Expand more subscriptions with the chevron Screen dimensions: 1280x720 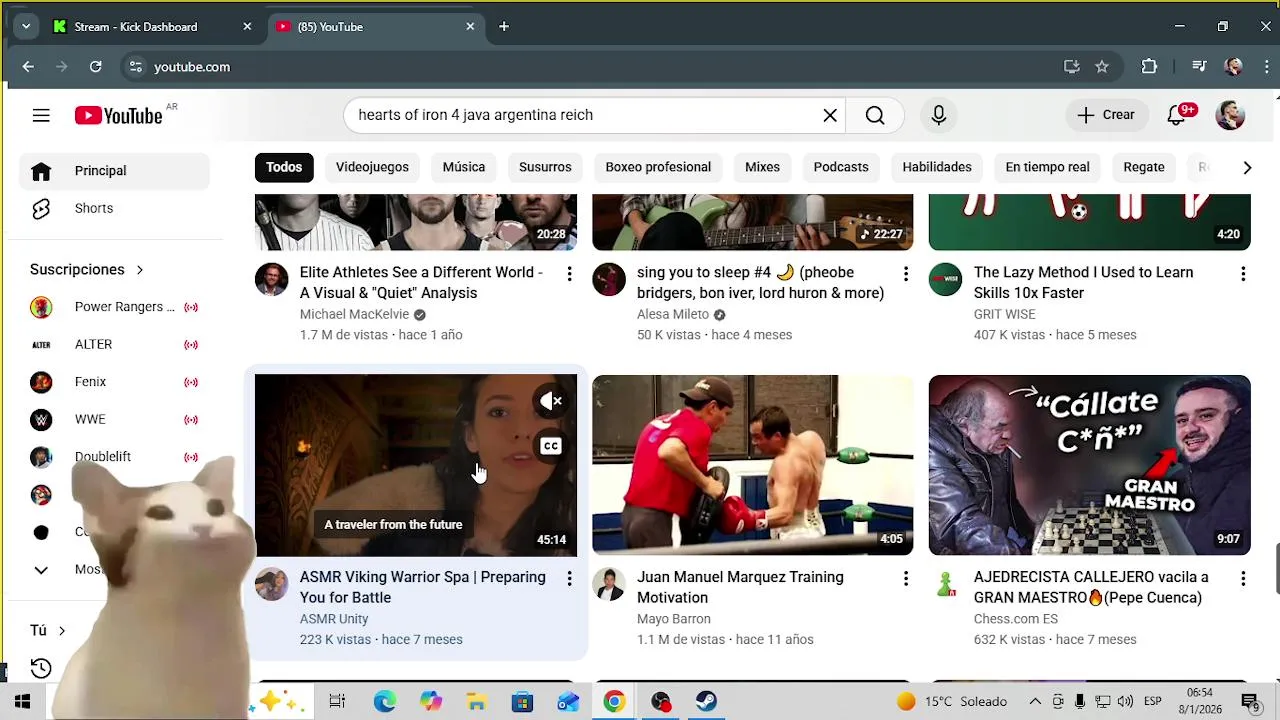(41, 570)
